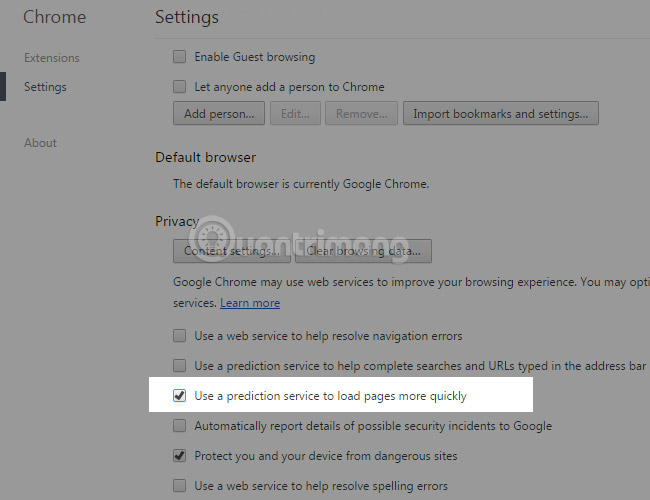650x500 pixels.
Task: Toggle web service for navigation errors
Action: [x=179, y=335]
